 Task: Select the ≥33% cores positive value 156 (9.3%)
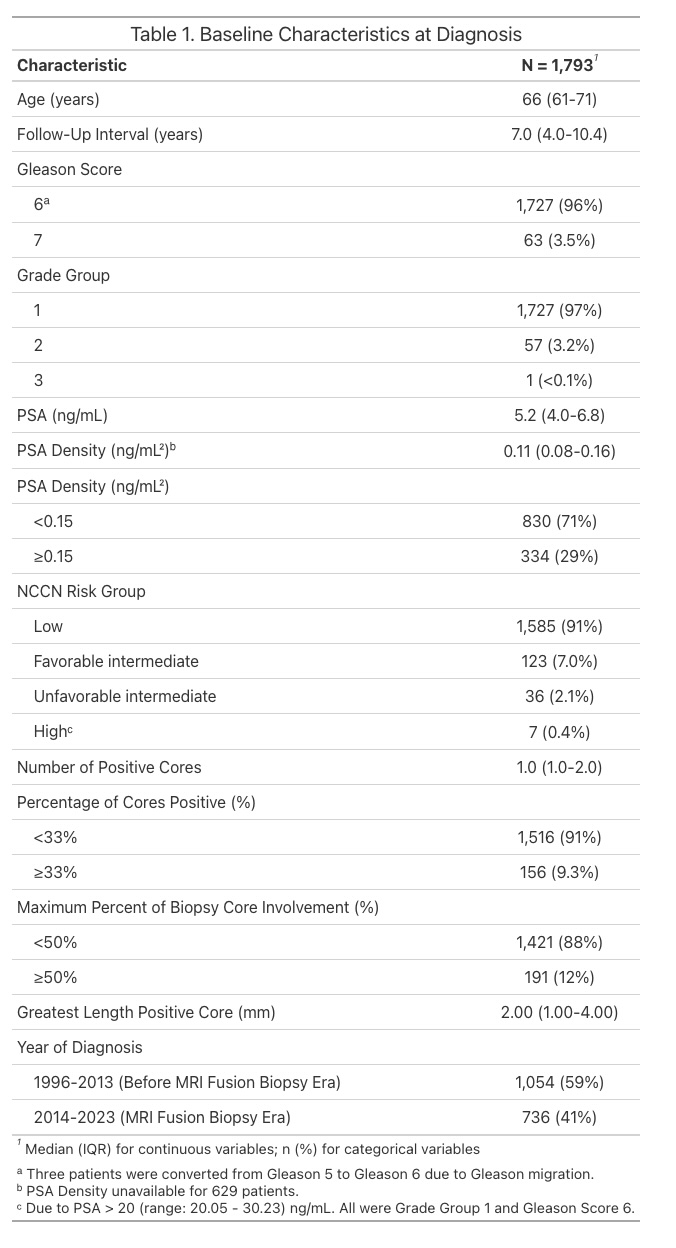(559, 872)
